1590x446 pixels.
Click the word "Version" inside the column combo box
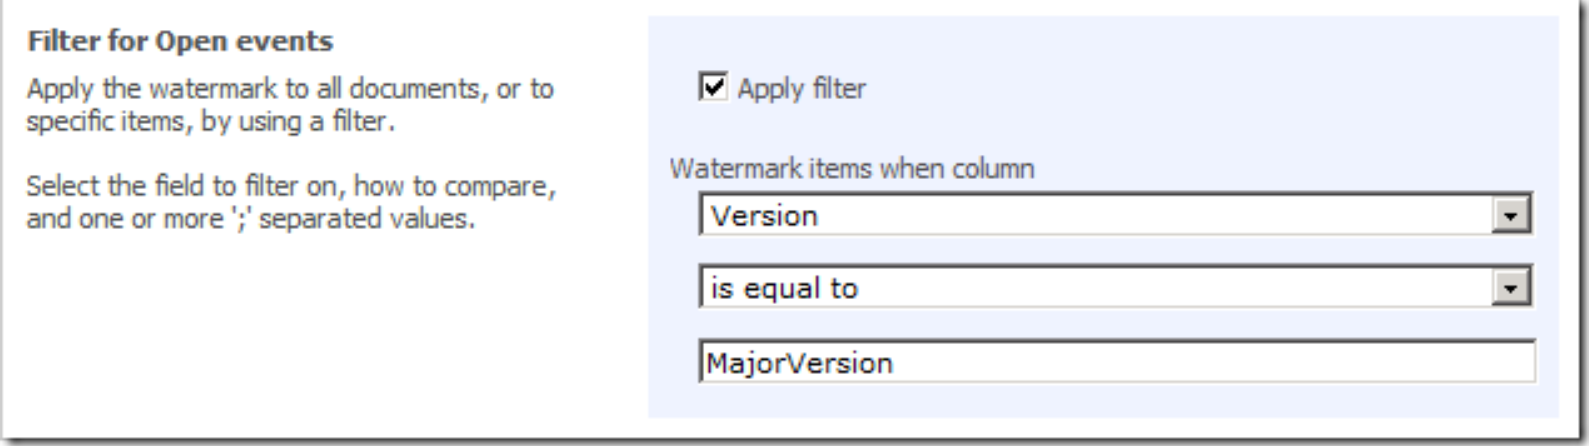(x=764, y=216)
